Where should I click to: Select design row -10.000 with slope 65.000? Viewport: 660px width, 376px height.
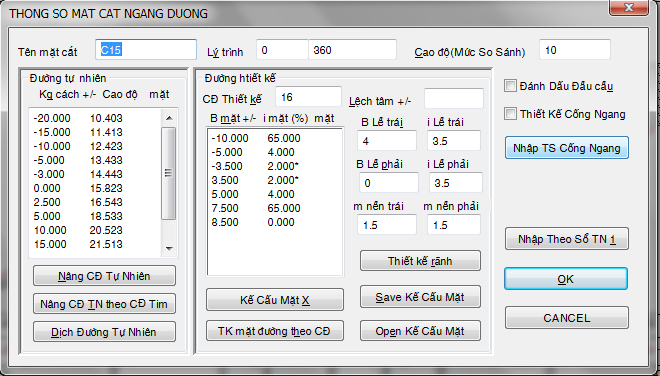click(x=274, y=138)
